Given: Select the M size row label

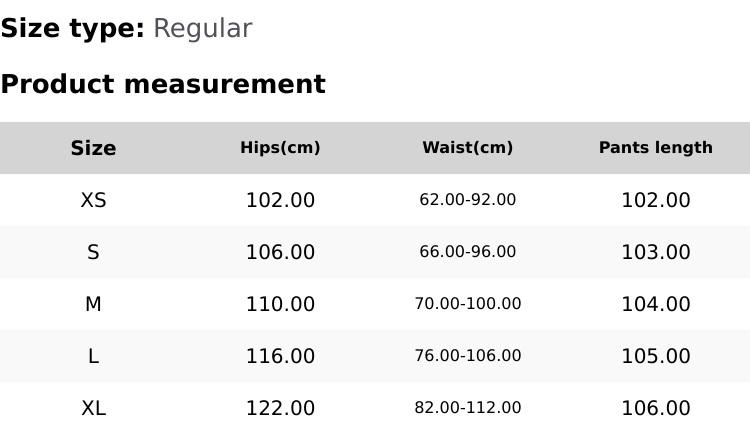Looking at the screenshot, I should coord(93,304).
